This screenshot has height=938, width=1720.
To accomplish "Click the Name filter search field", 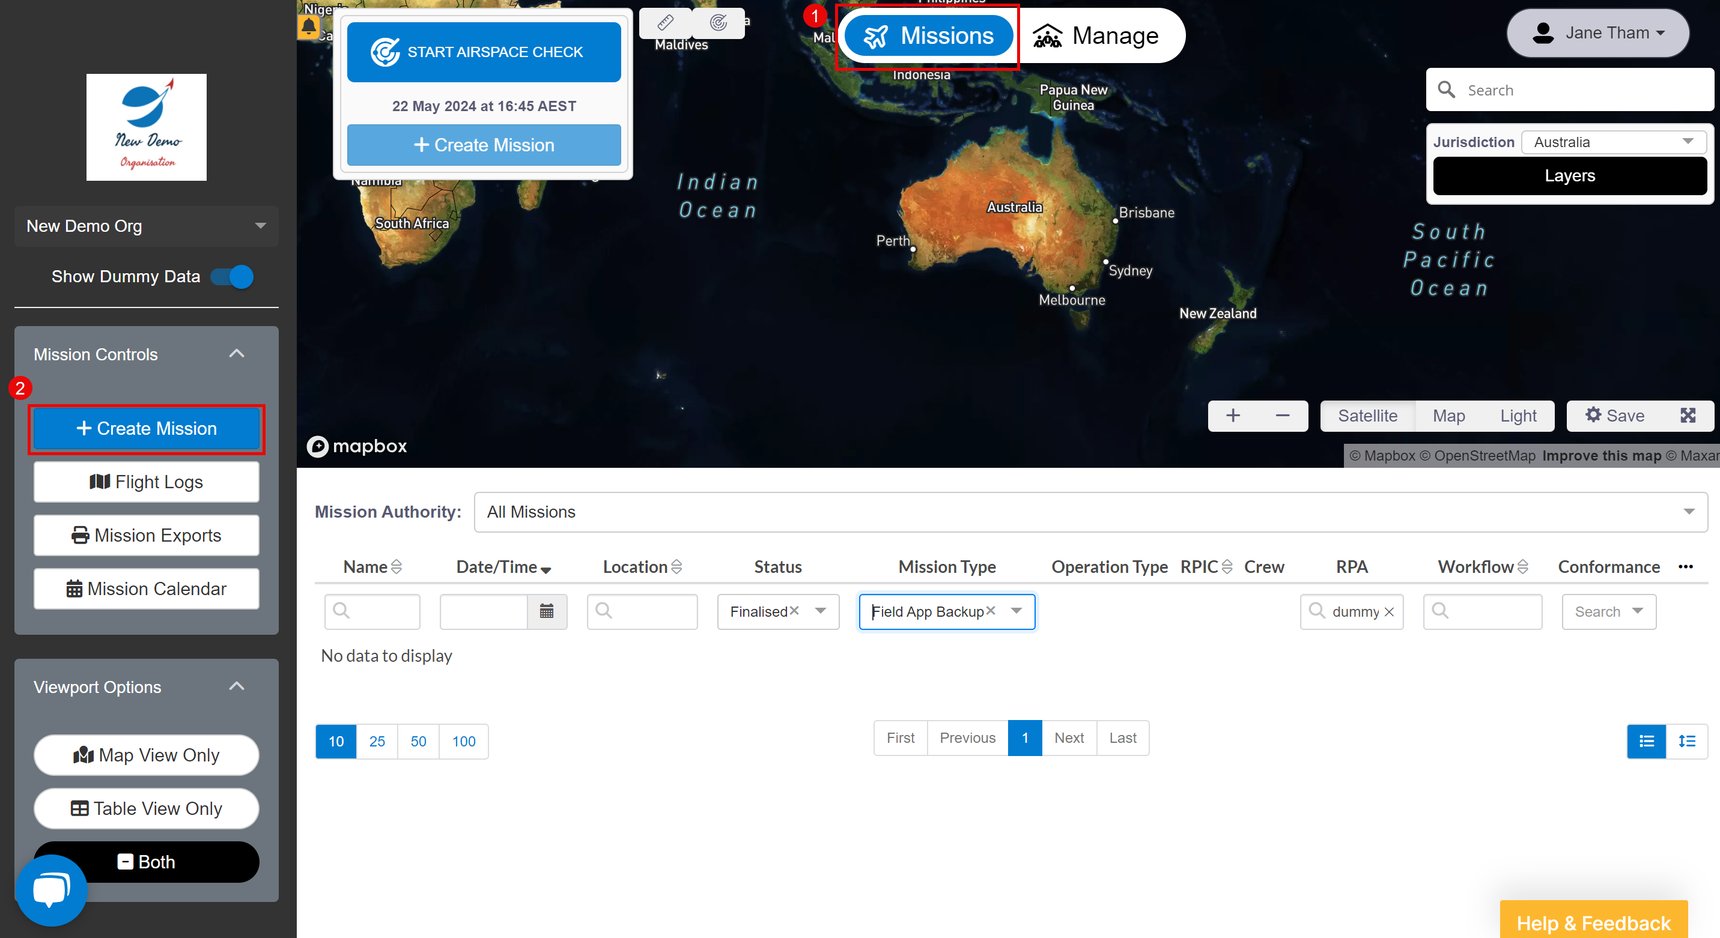I will pyautogui.click(x=372, y=611).
